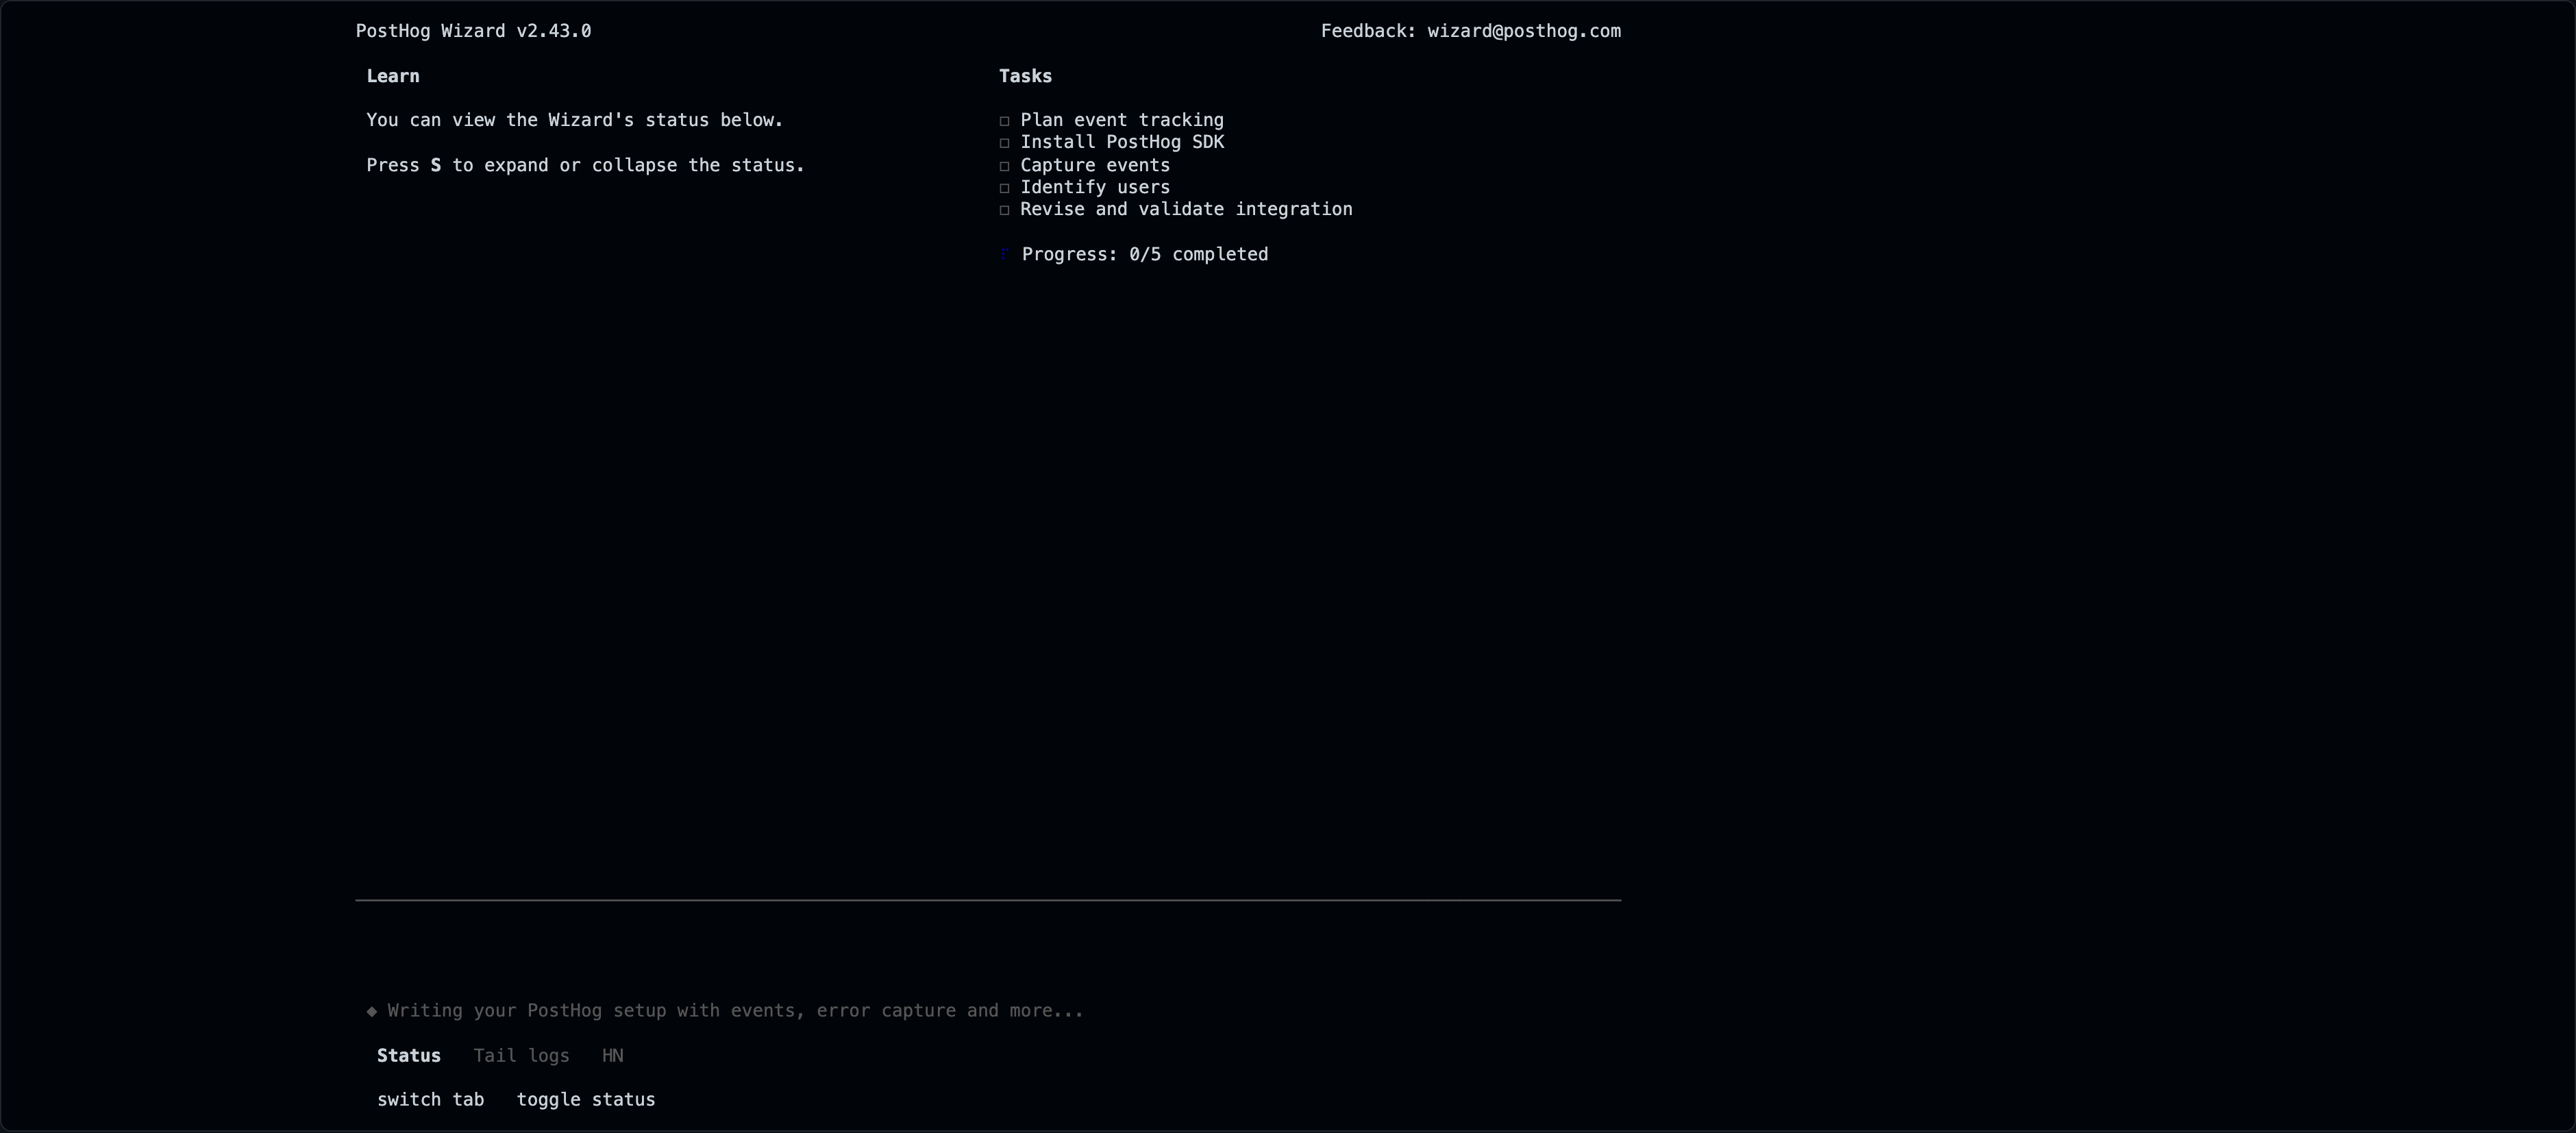Tick the Revise and validate integration checkbox
The width and height of the screenshot is (2576, 1133).
(1004, 210)
